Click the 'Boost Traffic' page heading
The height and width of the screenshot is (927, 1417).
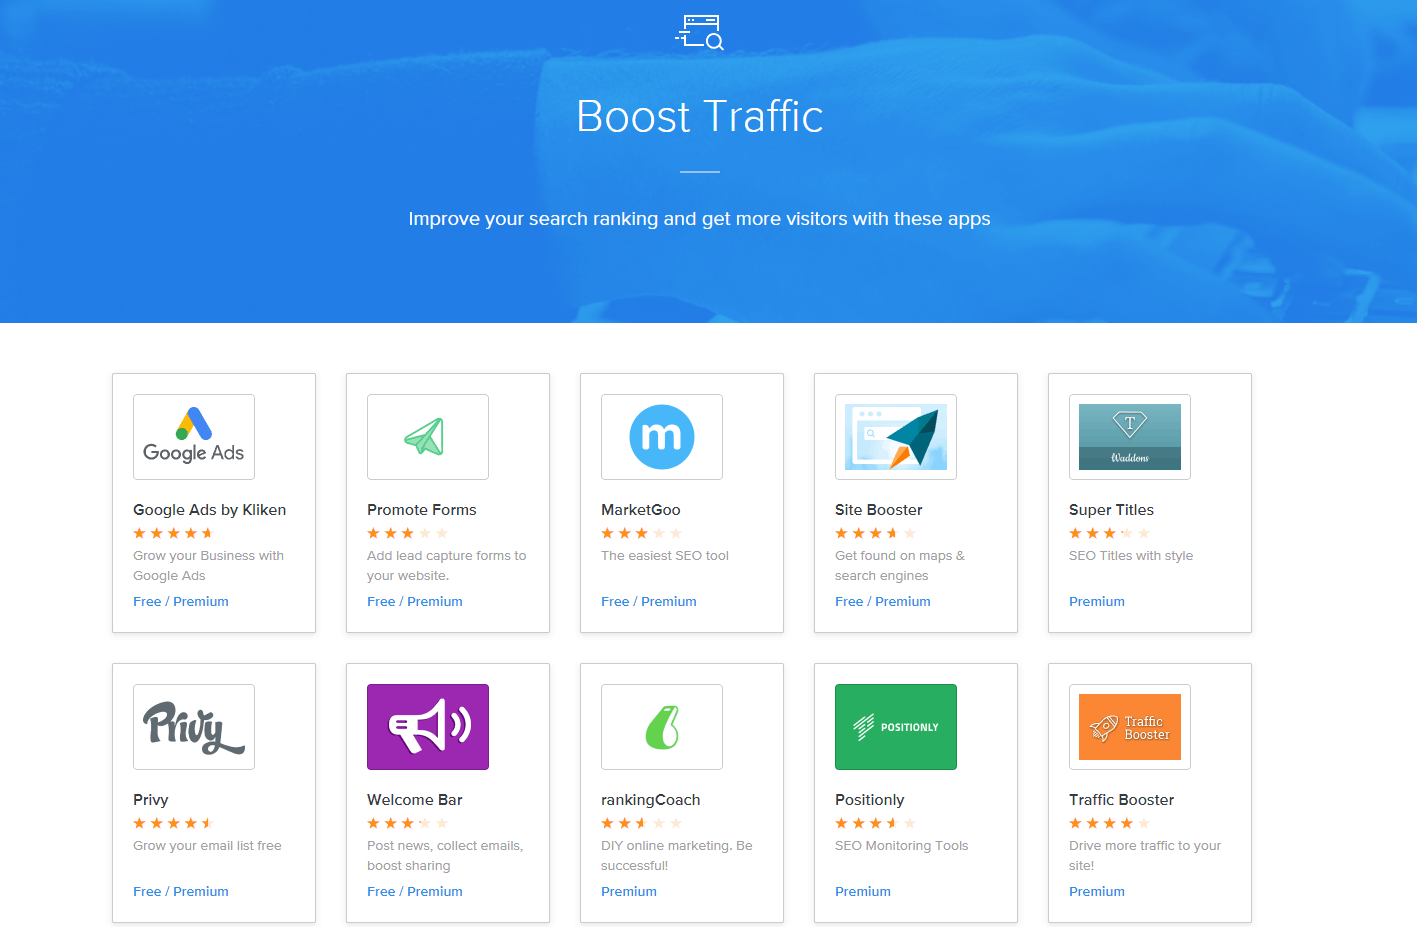point(700,116)
